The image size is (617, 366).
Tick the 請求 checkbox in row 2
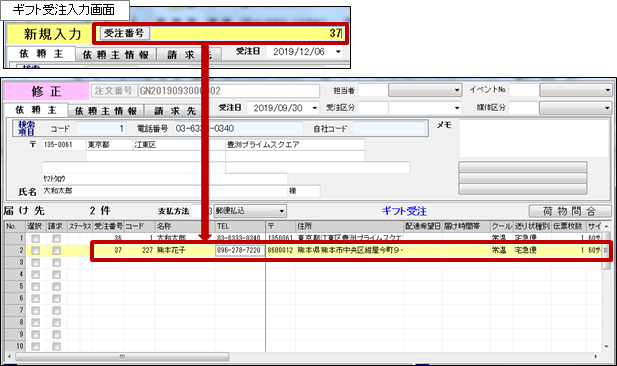pyautogui.click(x=56, y=250)
